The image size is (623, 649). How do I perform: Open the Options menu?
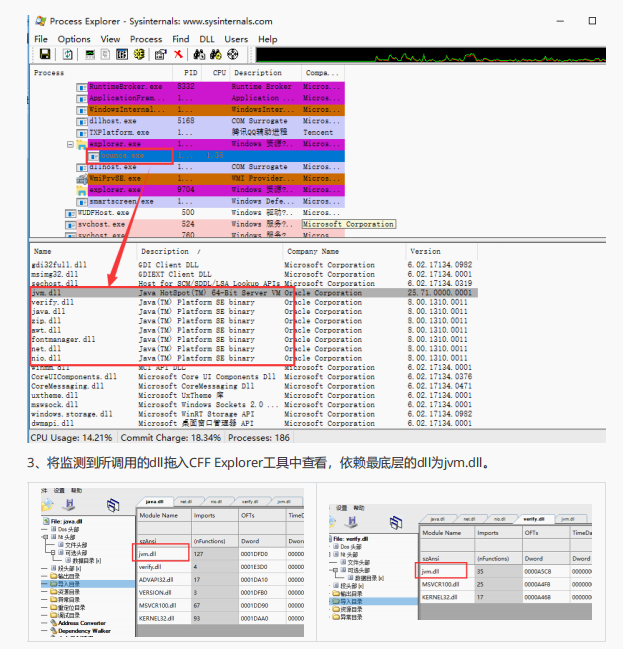pyautogui.click(x=74, y=39)
